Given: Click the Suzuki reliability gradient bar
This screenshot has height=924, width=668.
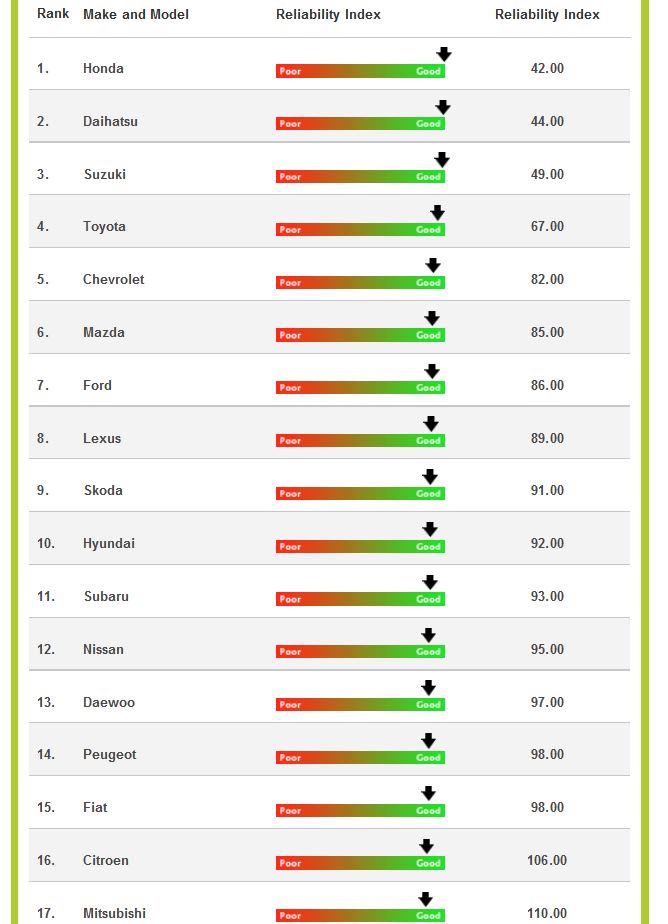Looking at the screenshot, I should [360, 177].
